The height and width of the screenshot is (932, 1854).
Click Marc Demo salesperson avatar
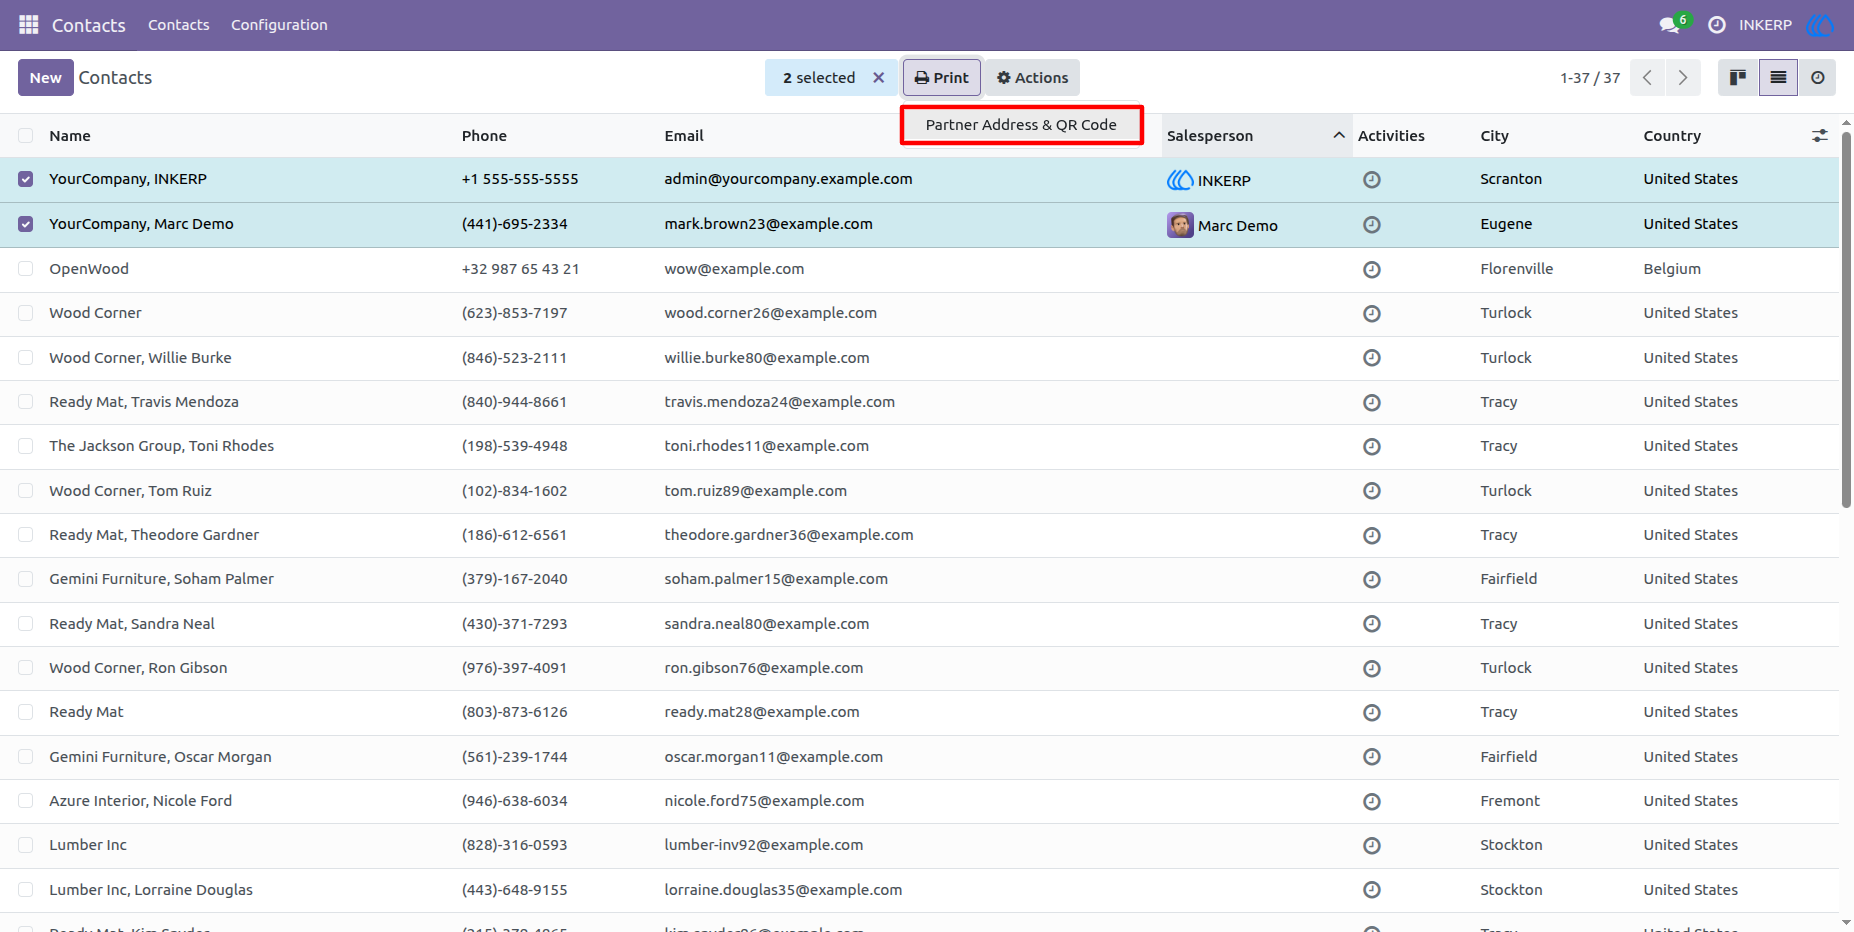click(1180, 225)
